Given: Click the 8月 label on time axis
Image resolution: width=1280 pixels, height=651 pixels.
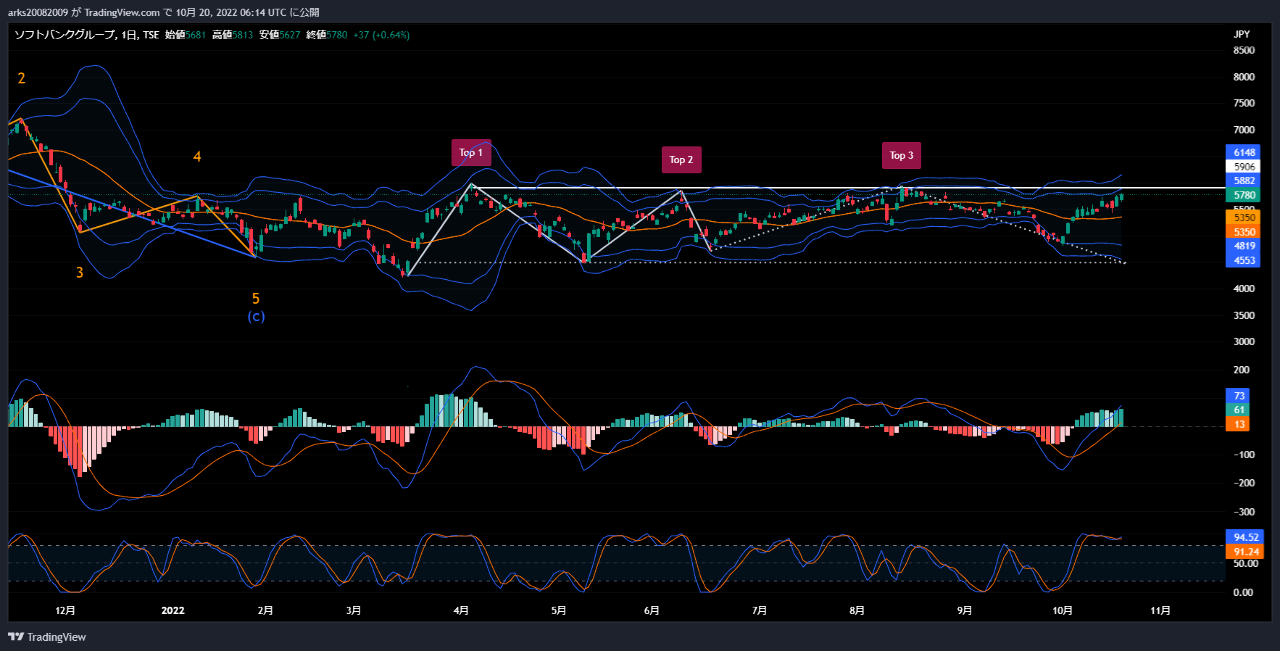Looking at the screenshot, I should coord(856,610).
